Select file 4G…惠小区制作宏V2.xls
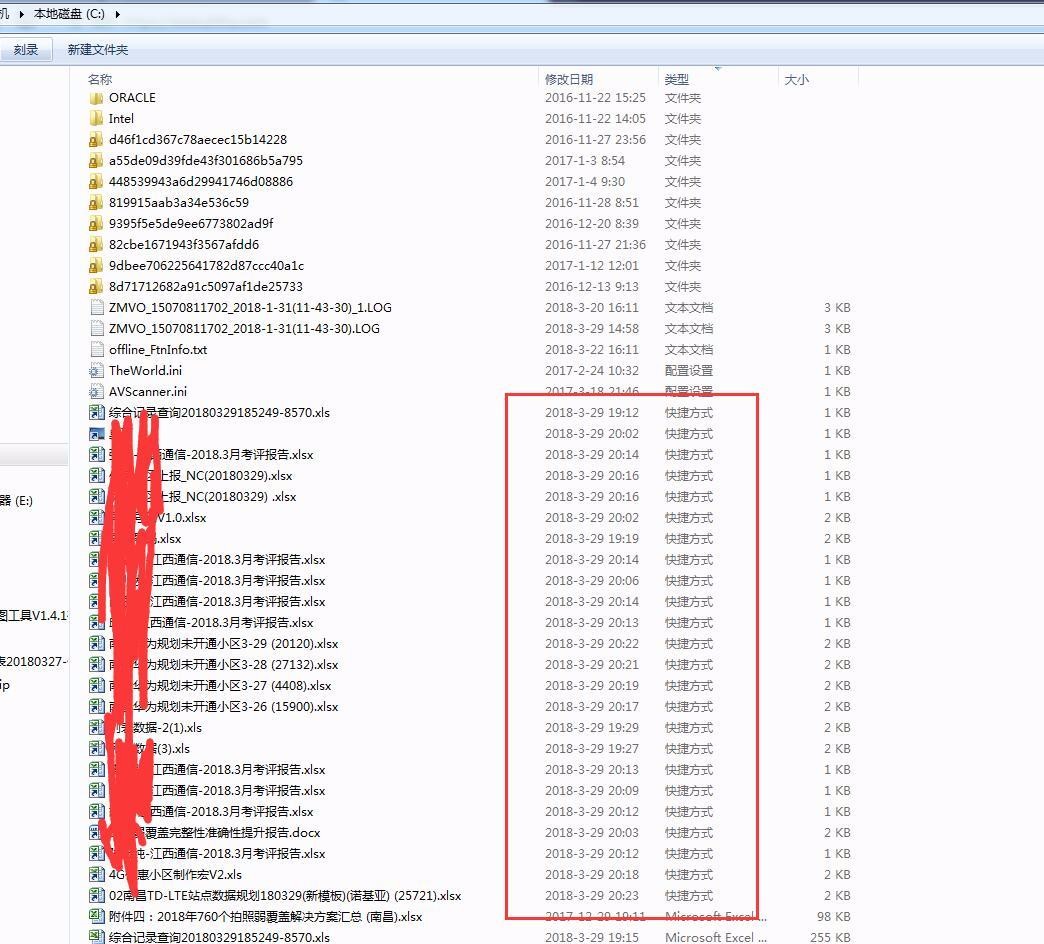This screenshot has height=944, width=1044. coord(175,875)
